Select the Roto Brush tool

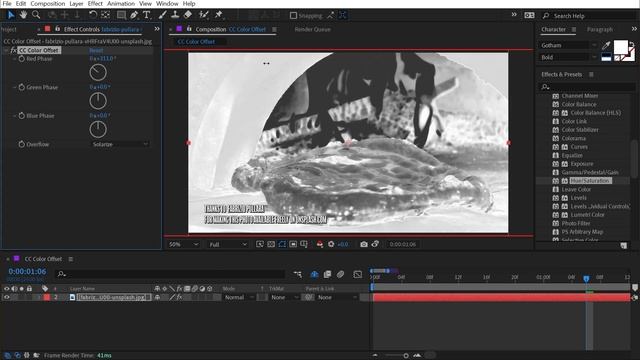coord(204,15)
